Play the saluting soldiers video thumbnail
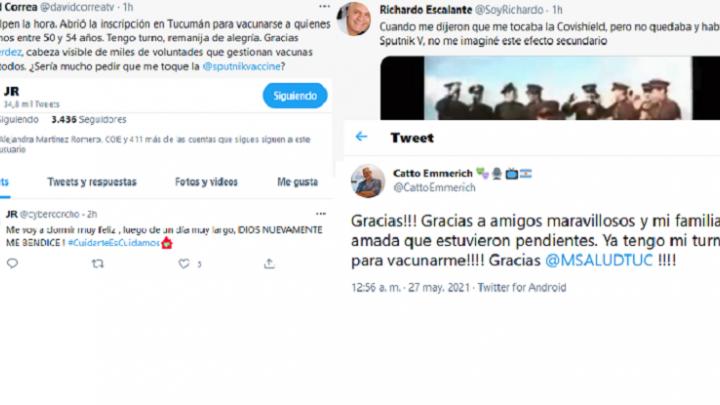Image resolution: width=720 pixels, height=405 pixels. 550,88
